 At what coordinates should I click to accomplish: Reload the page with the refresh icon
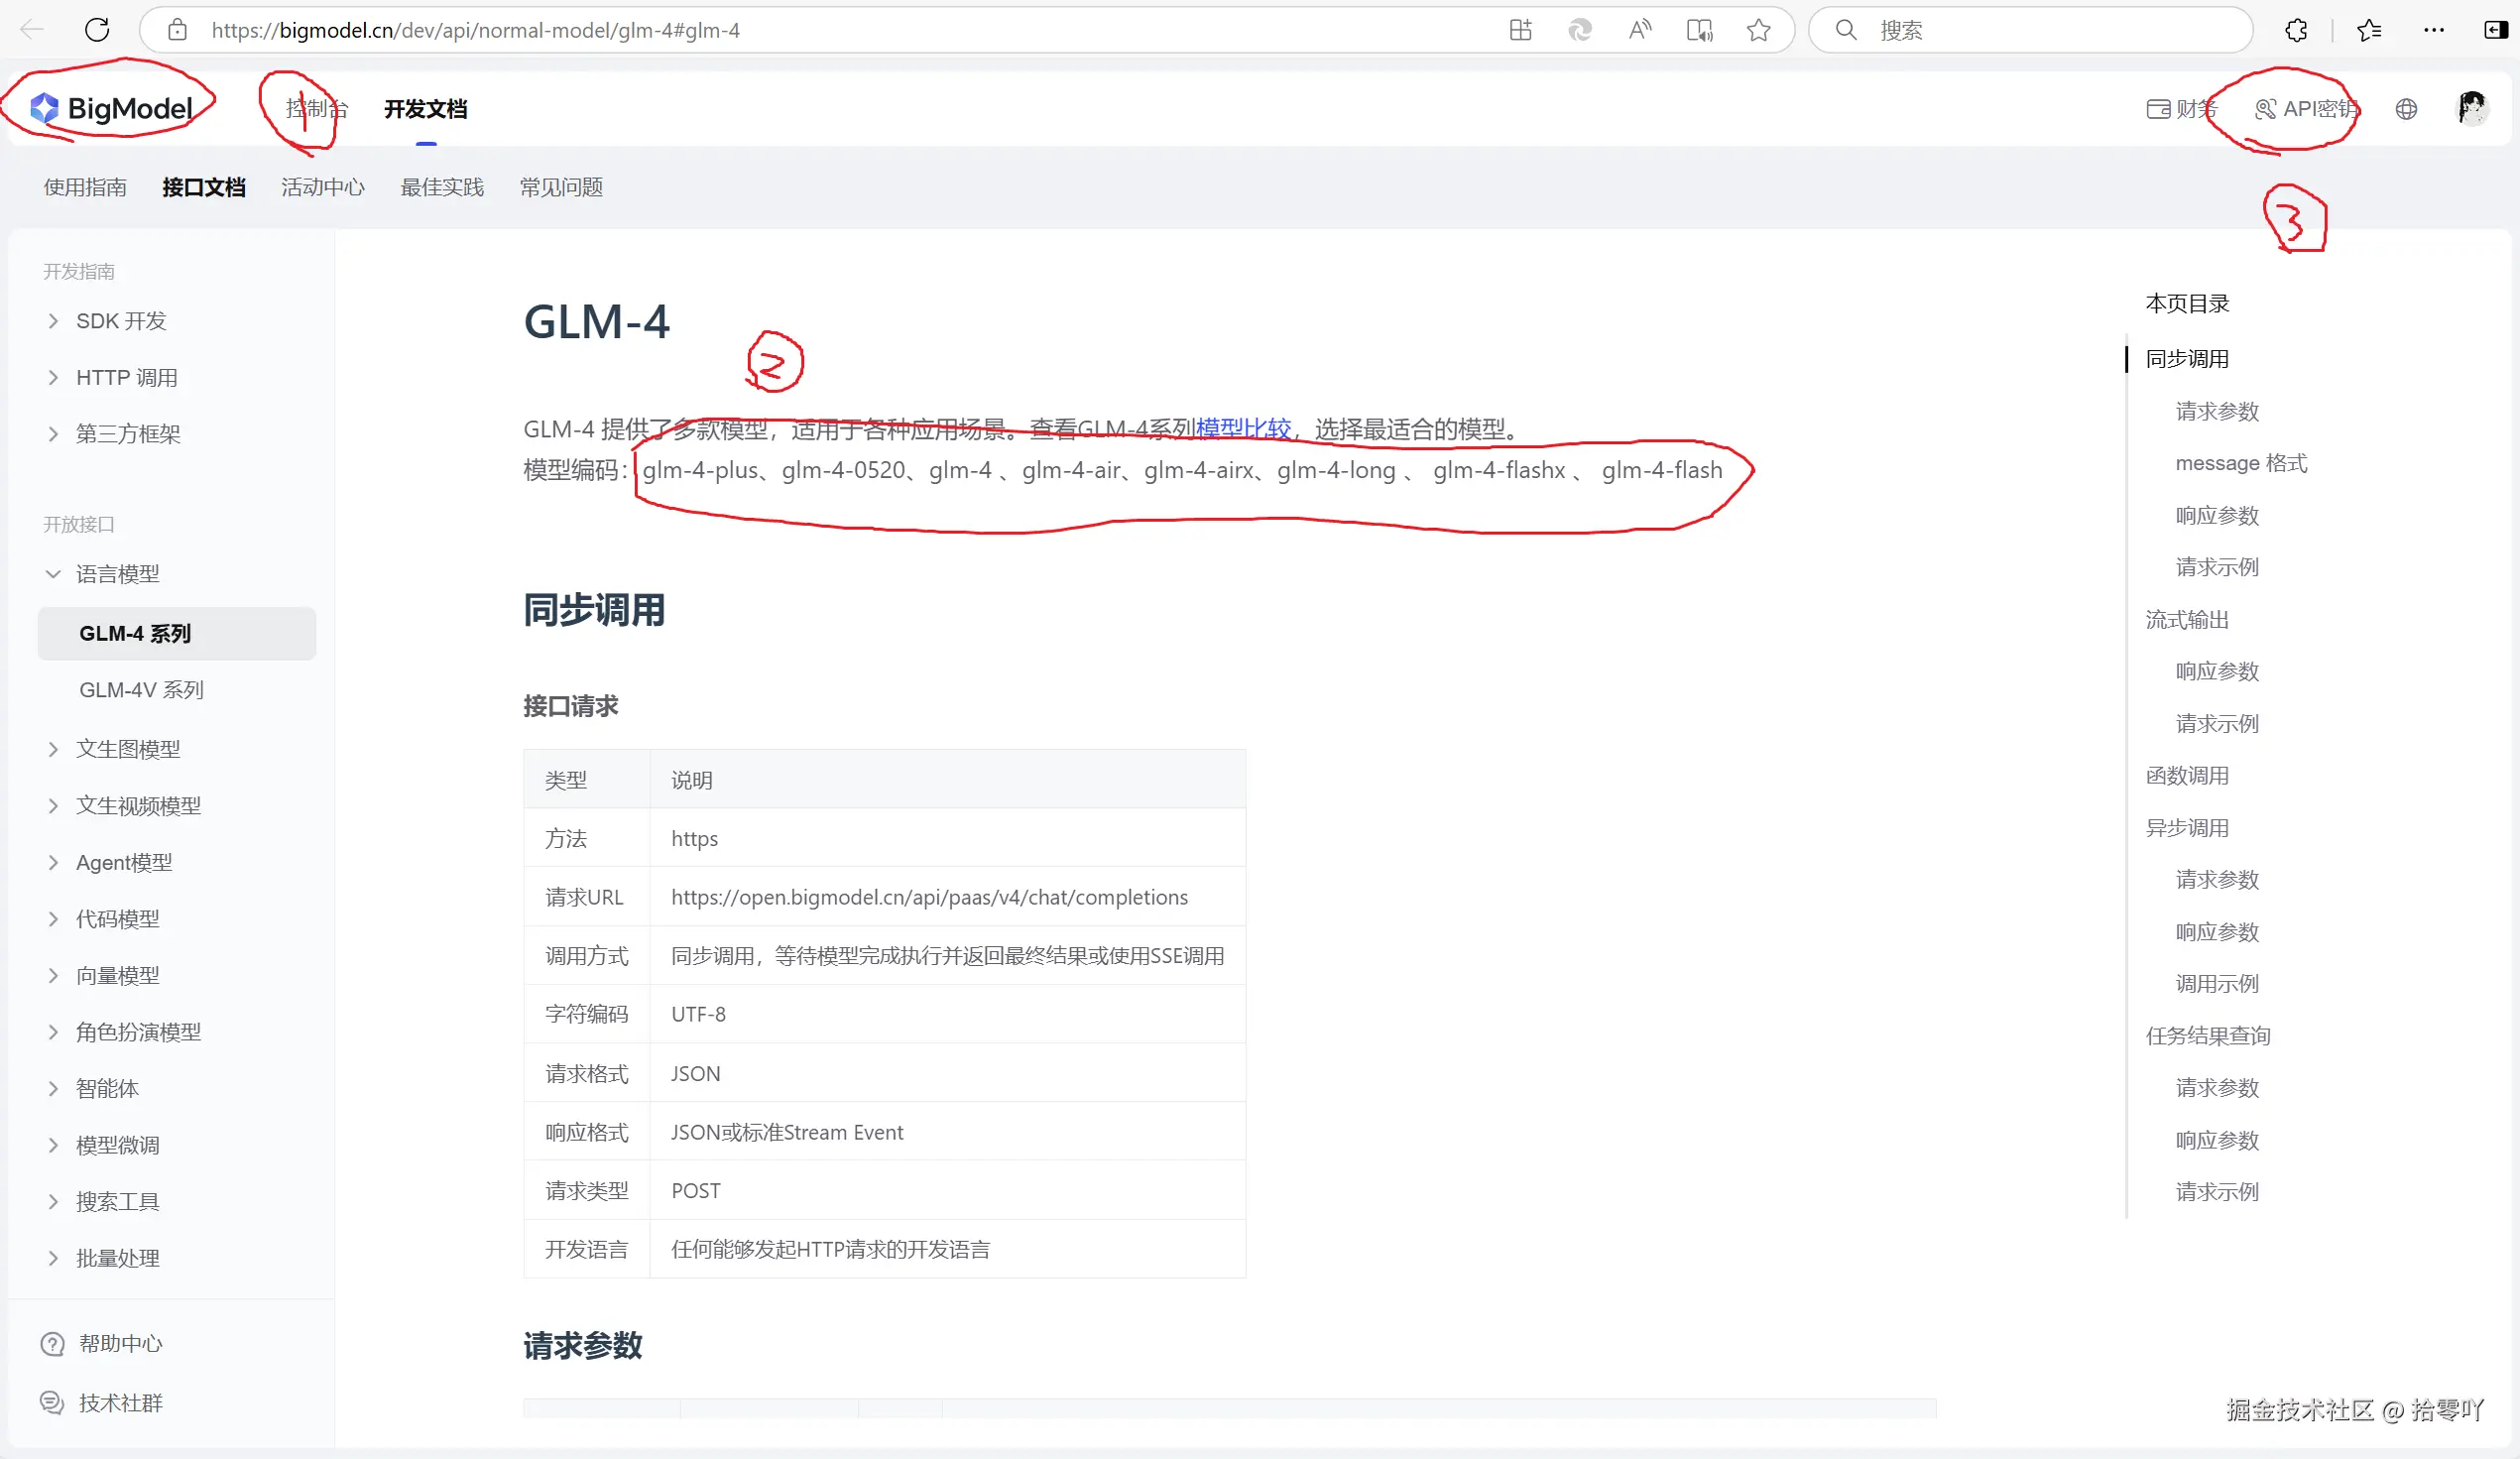click(97, 30)
